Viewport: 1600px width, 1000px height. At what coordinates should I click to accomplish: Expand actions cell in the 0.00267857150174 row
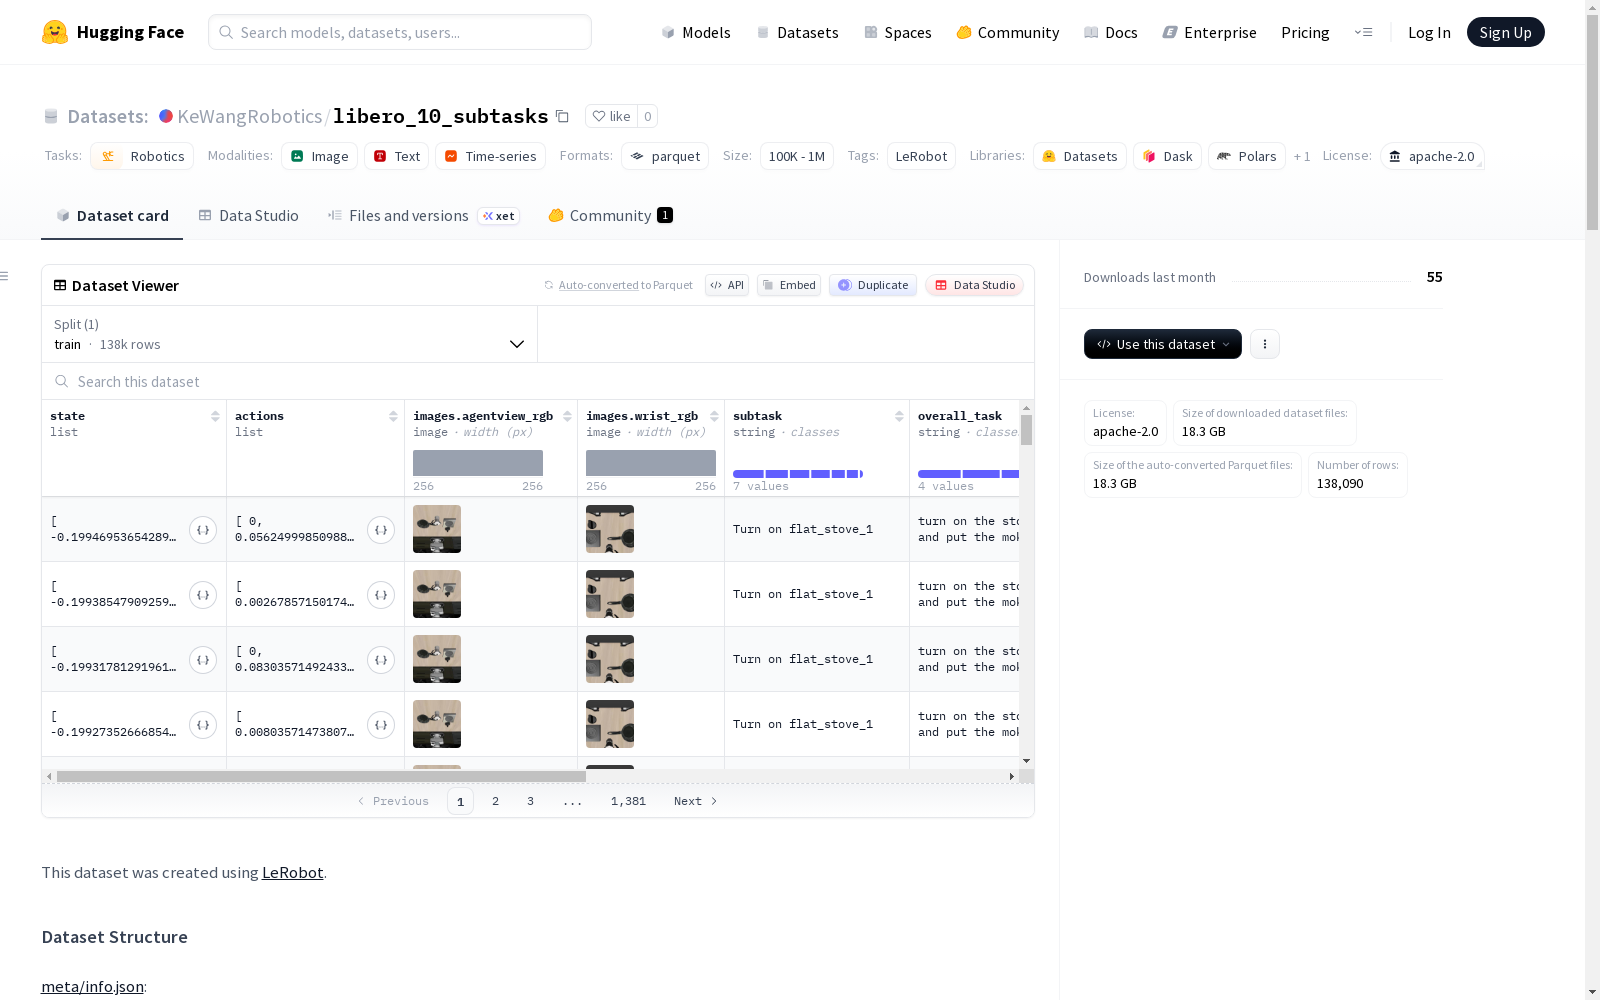coord(381,595)
